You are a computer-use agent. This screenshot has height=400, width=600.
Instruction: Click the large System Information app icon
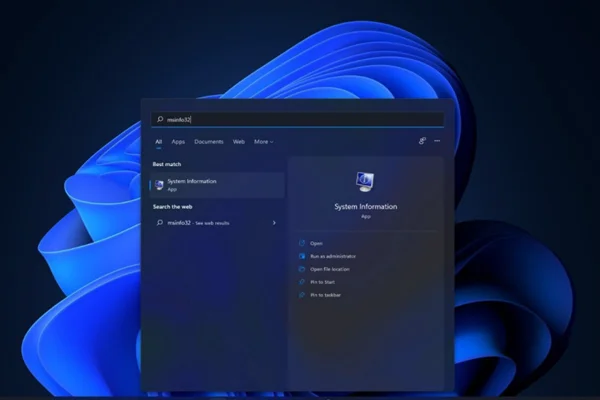click(365, 182)
